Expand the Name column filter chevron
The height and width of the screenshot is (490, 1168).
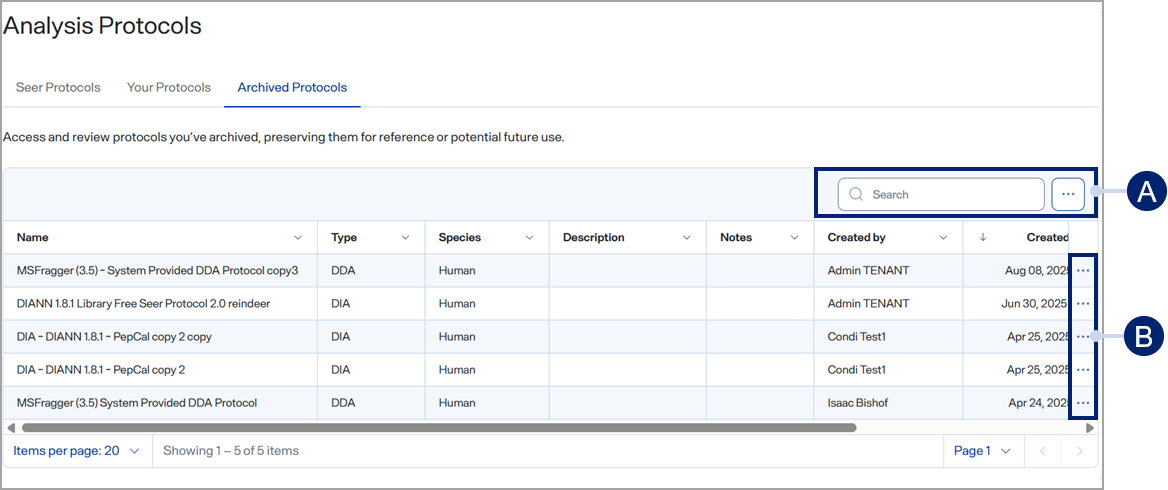pos(298,238)
